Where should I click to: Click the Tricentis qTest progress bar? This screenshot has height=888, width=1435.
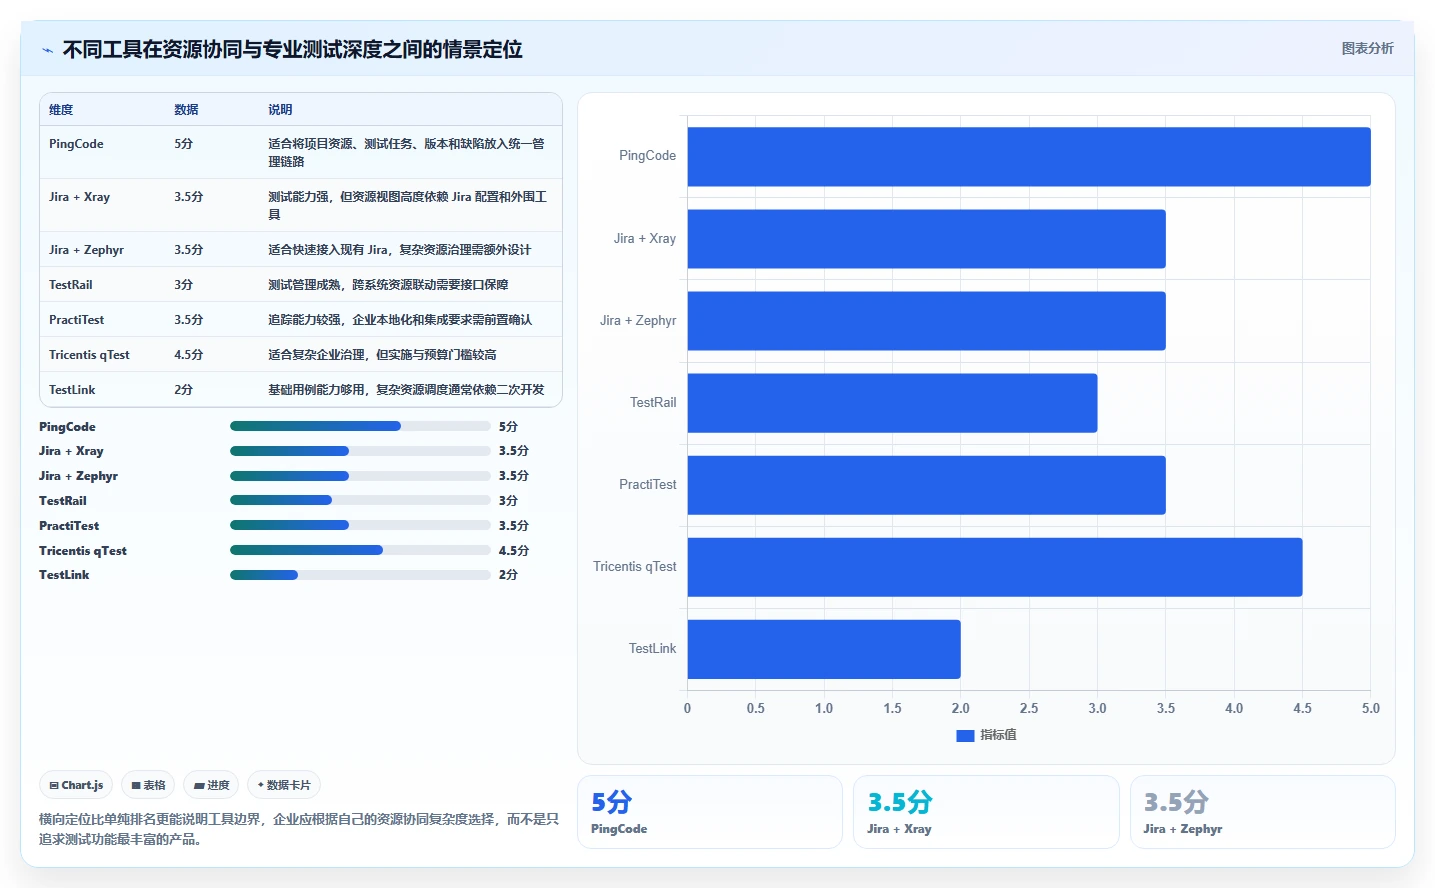click(x=360, y=550)
